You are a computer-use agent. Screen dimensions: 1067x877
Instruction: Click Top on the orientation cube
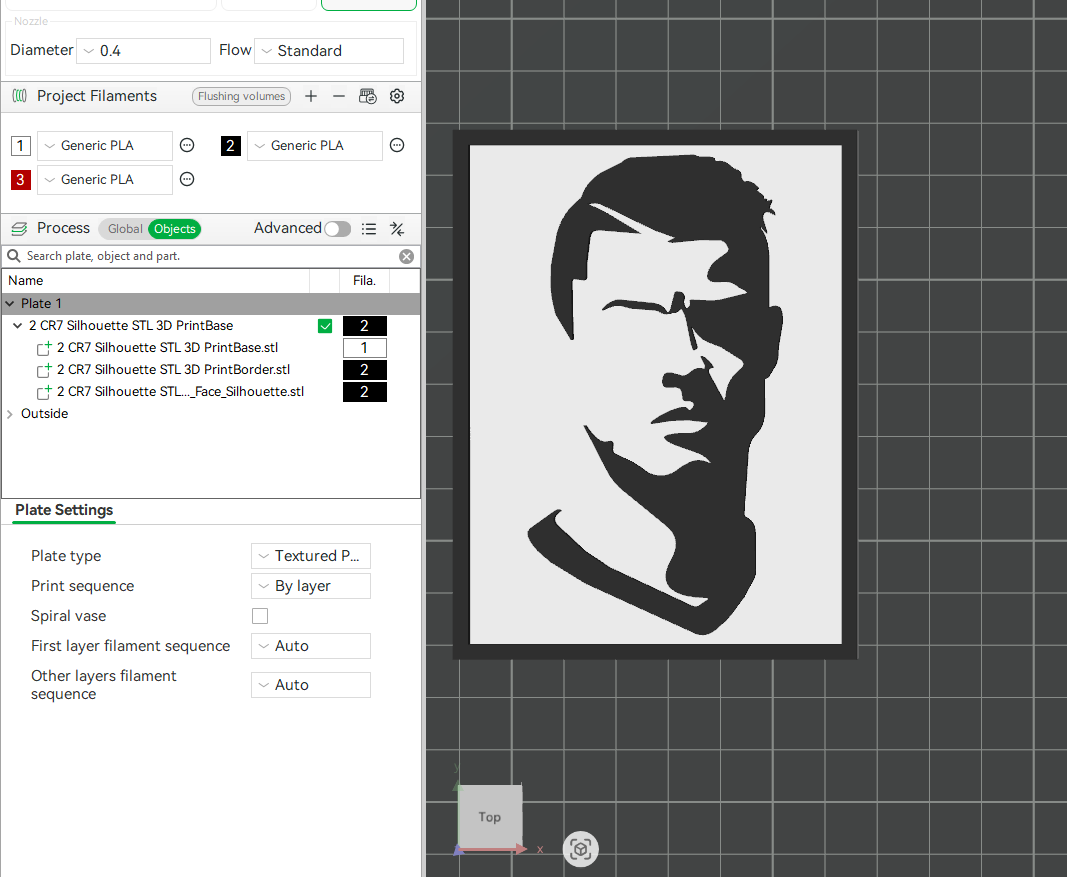click(489, 817)
